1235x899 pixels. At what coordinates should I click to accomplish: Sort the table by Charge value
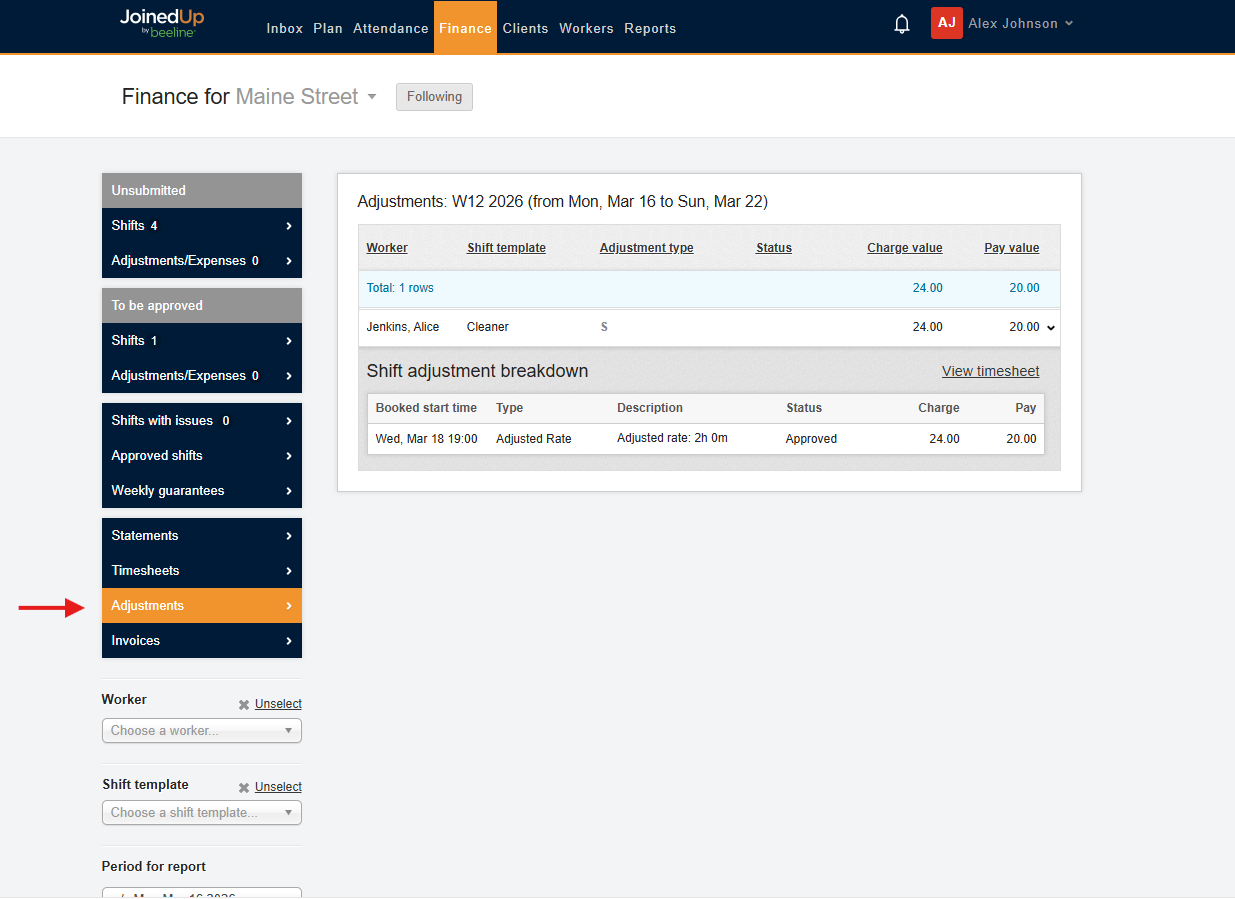904,247
